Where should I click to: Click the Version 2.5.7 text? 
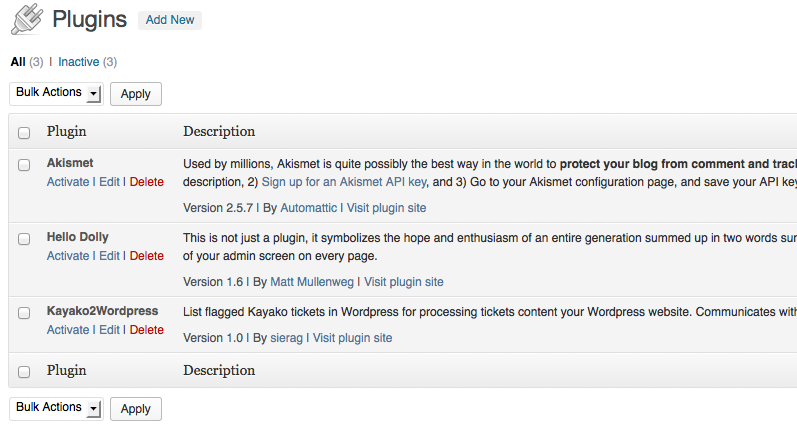pyautogui.click(x=218, y=208)
